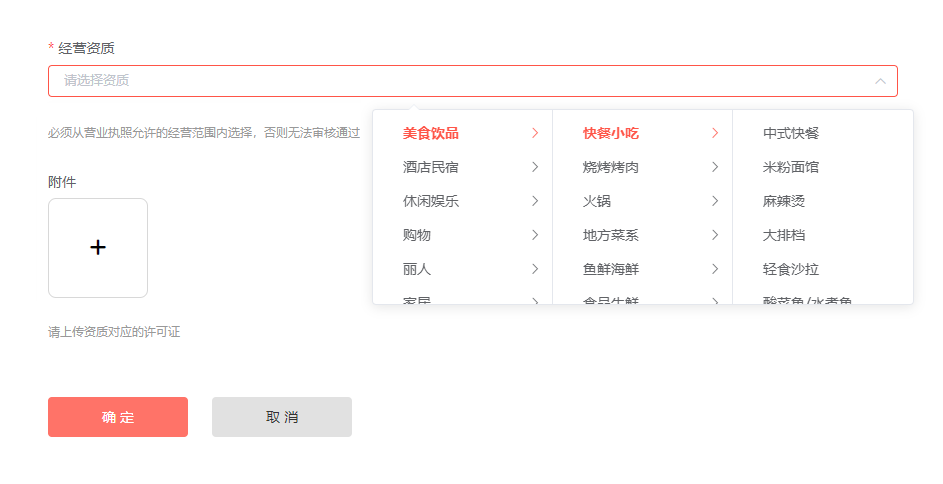The width and height of the screenshot is (943, 484).
Task: Add an attachment with the plus box
Action: tap(98, 248)
